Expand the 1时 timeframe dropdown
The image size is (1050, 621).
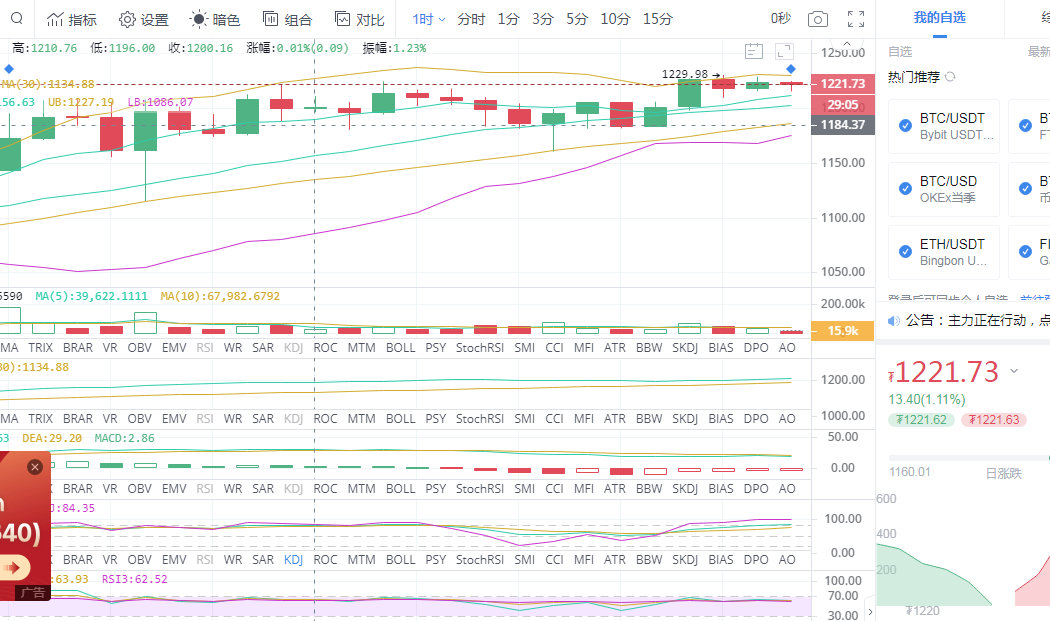pyautogui.click(x=428, y=20)
